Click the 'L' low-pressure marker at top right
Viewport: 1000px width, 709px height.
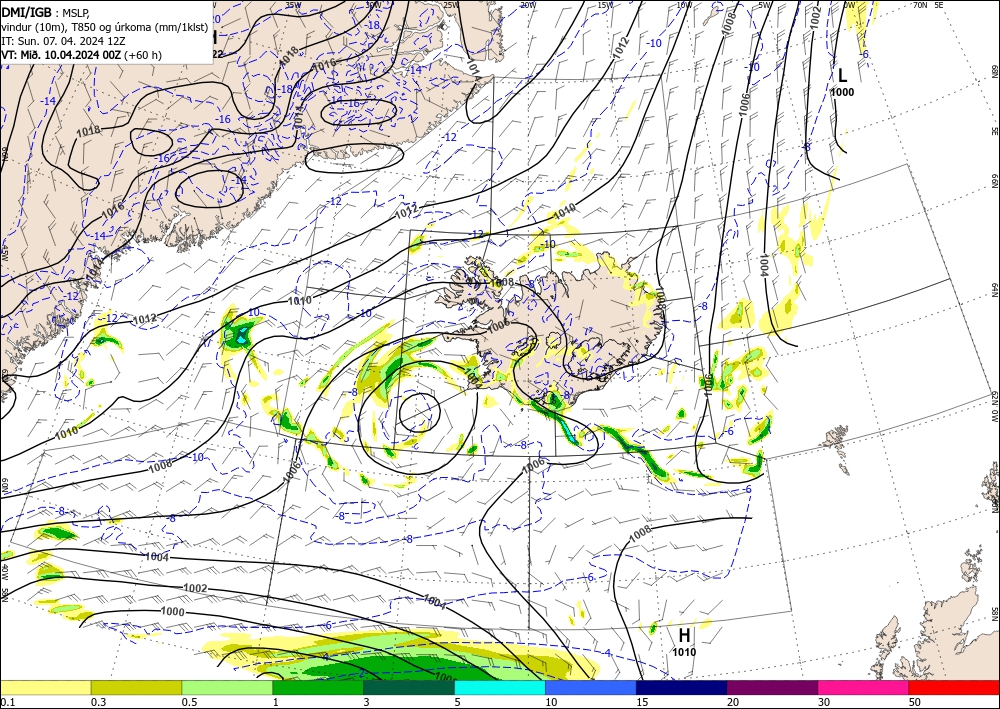pos(842,75)
